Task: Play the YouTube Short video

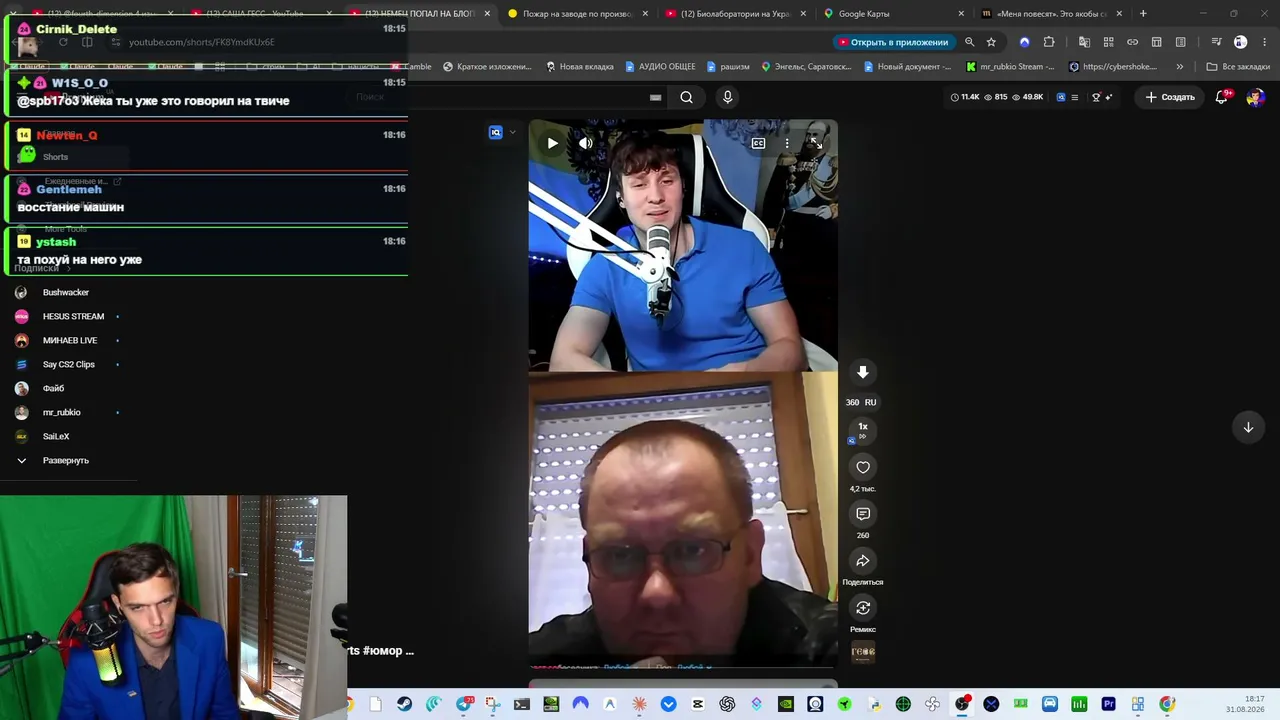Action: [552, 143]
